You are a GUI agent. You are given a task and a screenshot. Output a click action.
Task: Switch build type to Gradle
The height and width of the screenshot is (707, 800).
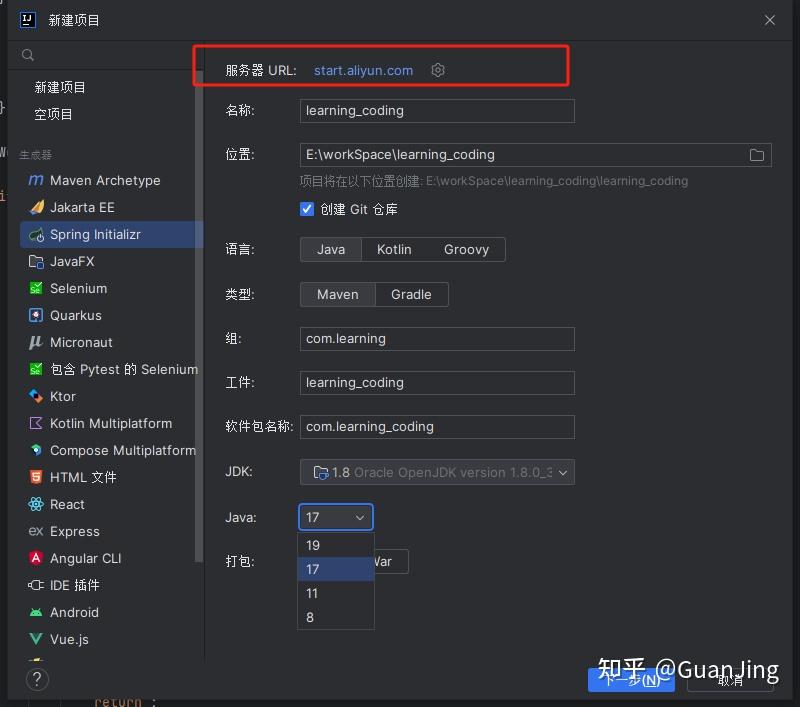(412, 294)
